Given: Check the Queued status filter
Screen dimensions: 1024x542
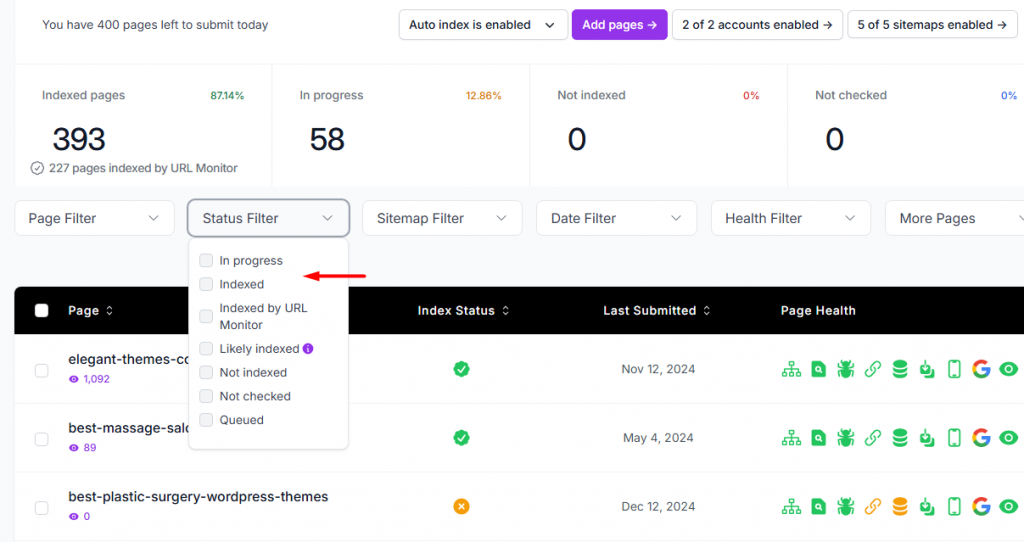Looking at the screenshot, I should tap(206, 420).
